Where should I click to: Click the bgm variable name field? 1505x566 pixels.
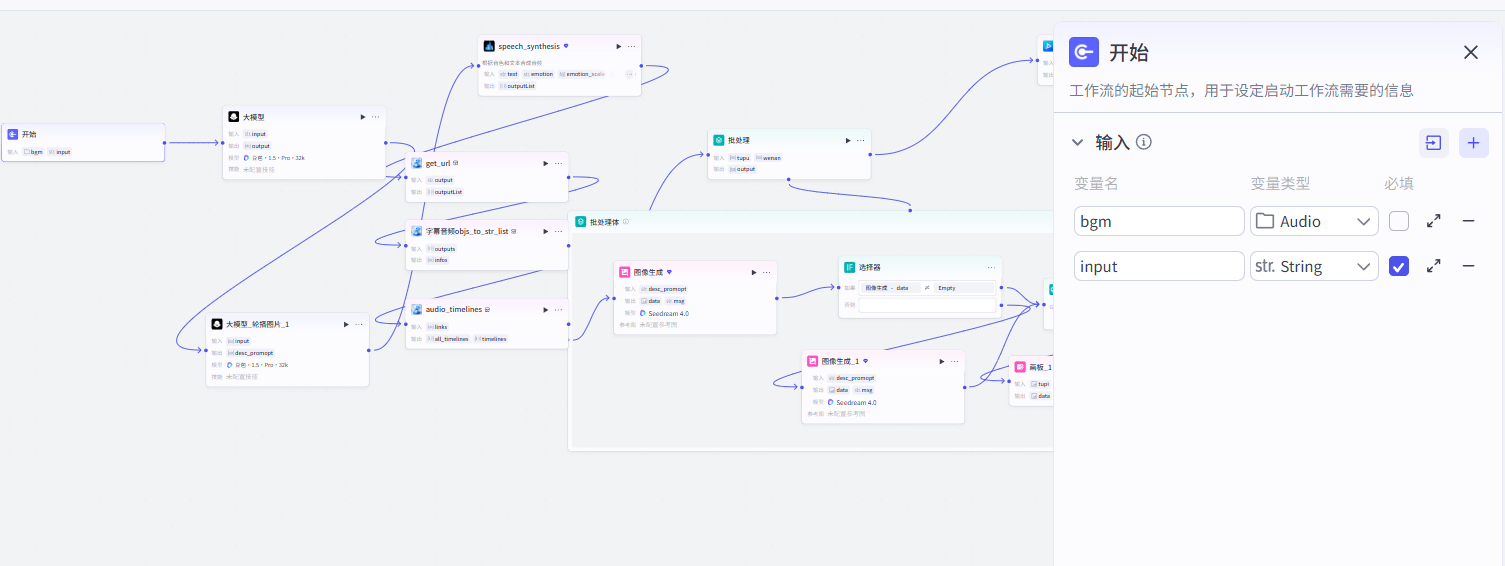tap(1159, 221)
